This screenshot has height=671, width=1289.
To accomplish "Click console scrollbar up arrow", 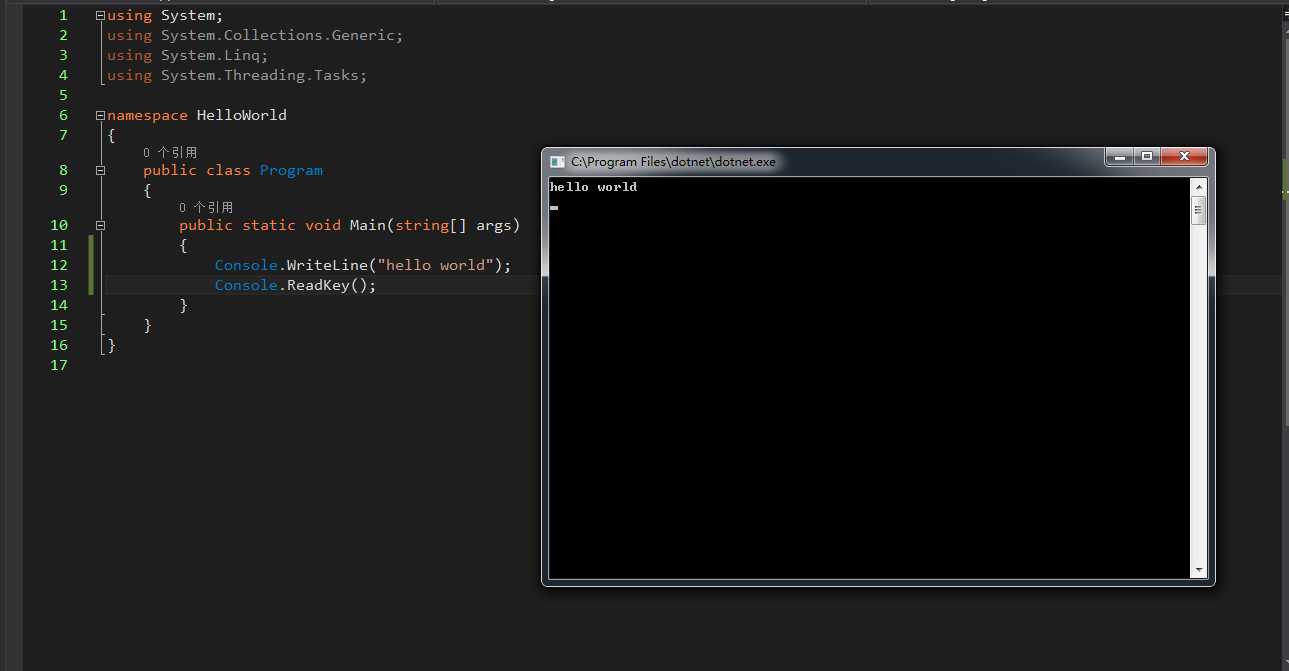I will coord(1199,187).
